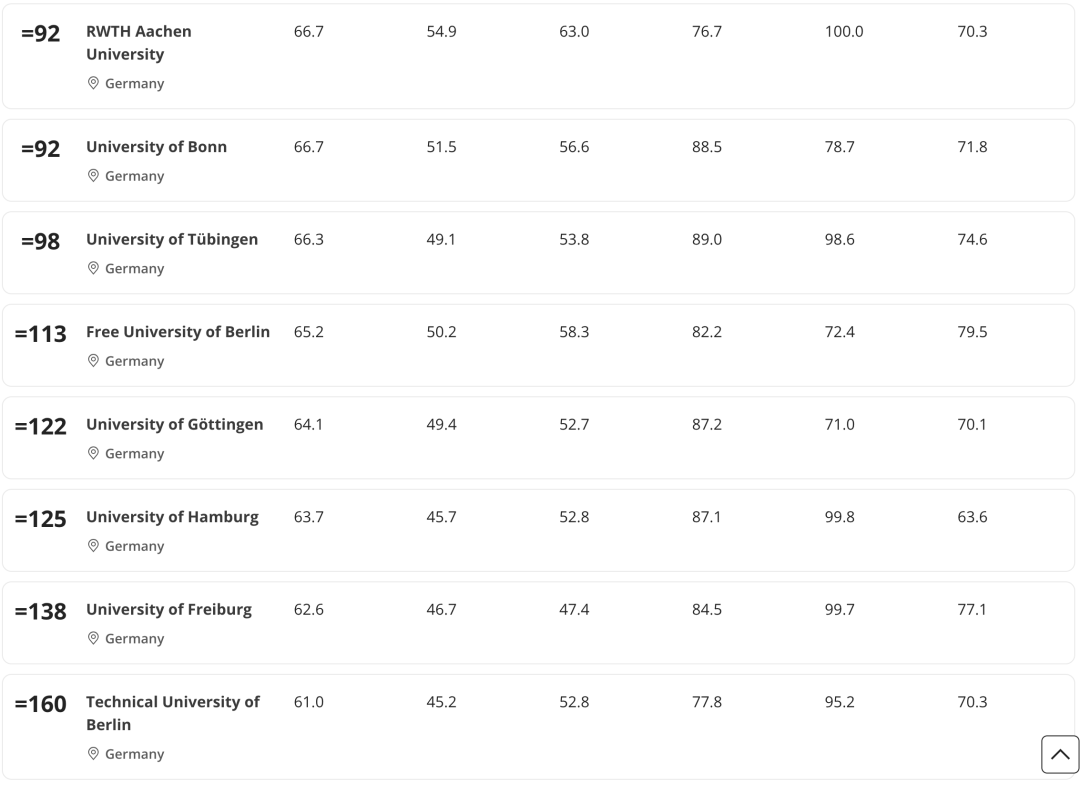This screenshot has height=785, width=1080.
Task: Open University of Hamburg profile
Action: click(x=172, y=517)
